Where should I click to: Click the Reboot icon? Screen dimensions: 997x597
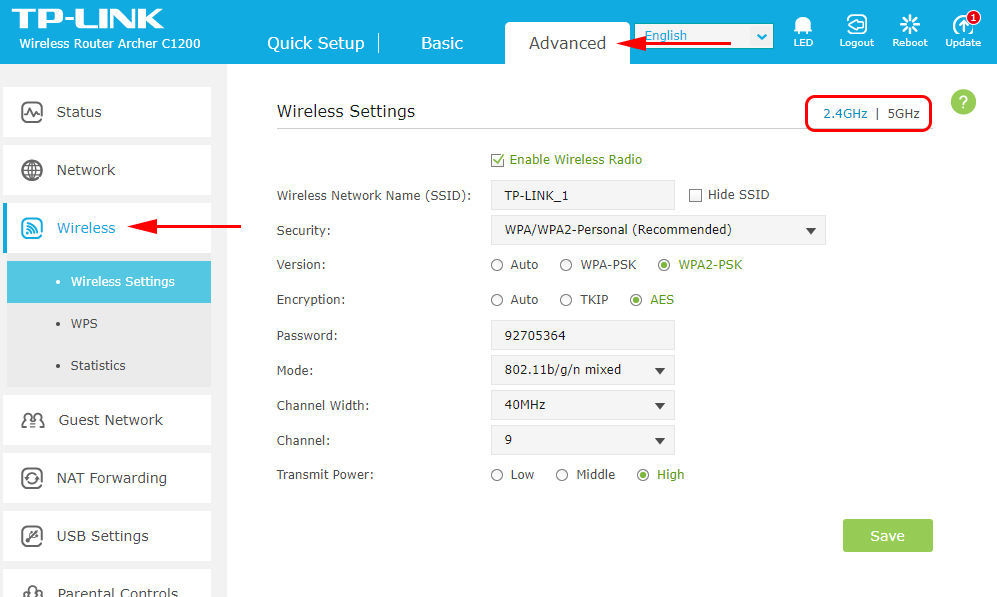(x=909, y=27)
